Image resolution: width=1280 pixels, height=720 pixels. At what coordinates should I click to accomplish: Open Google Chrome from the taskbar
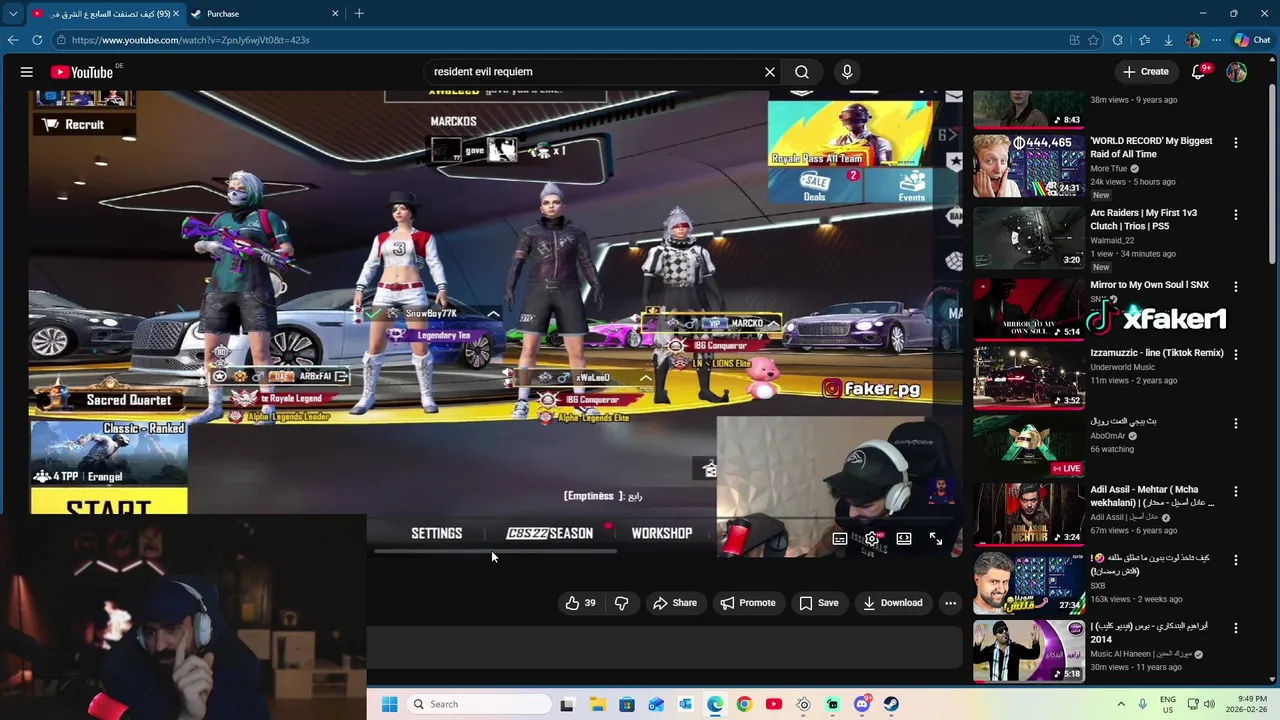744,704
